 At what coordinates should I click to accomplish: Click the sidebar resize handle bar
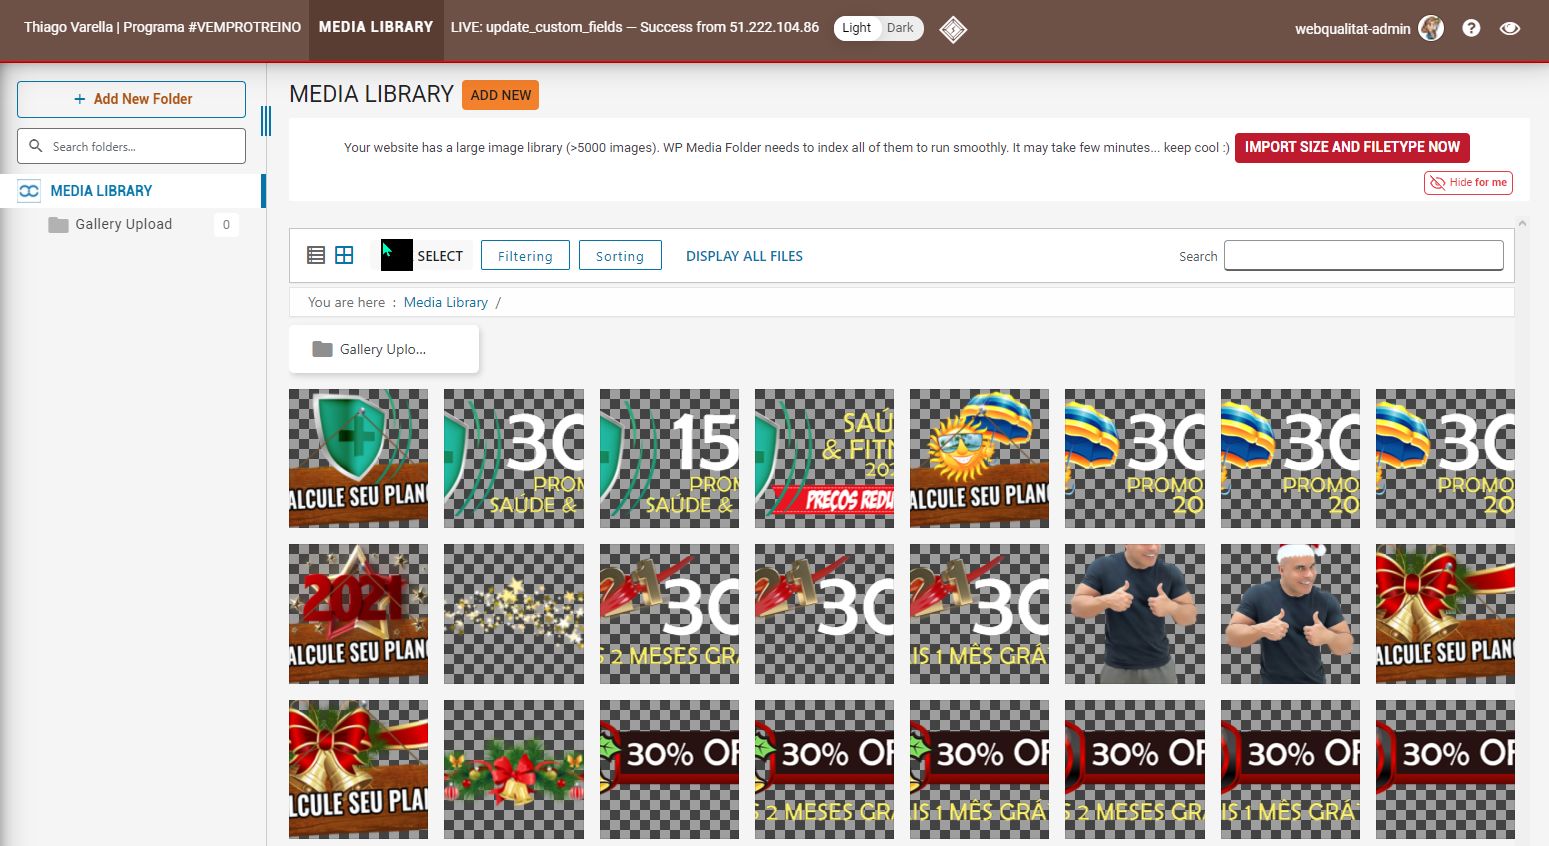(266, 121)
